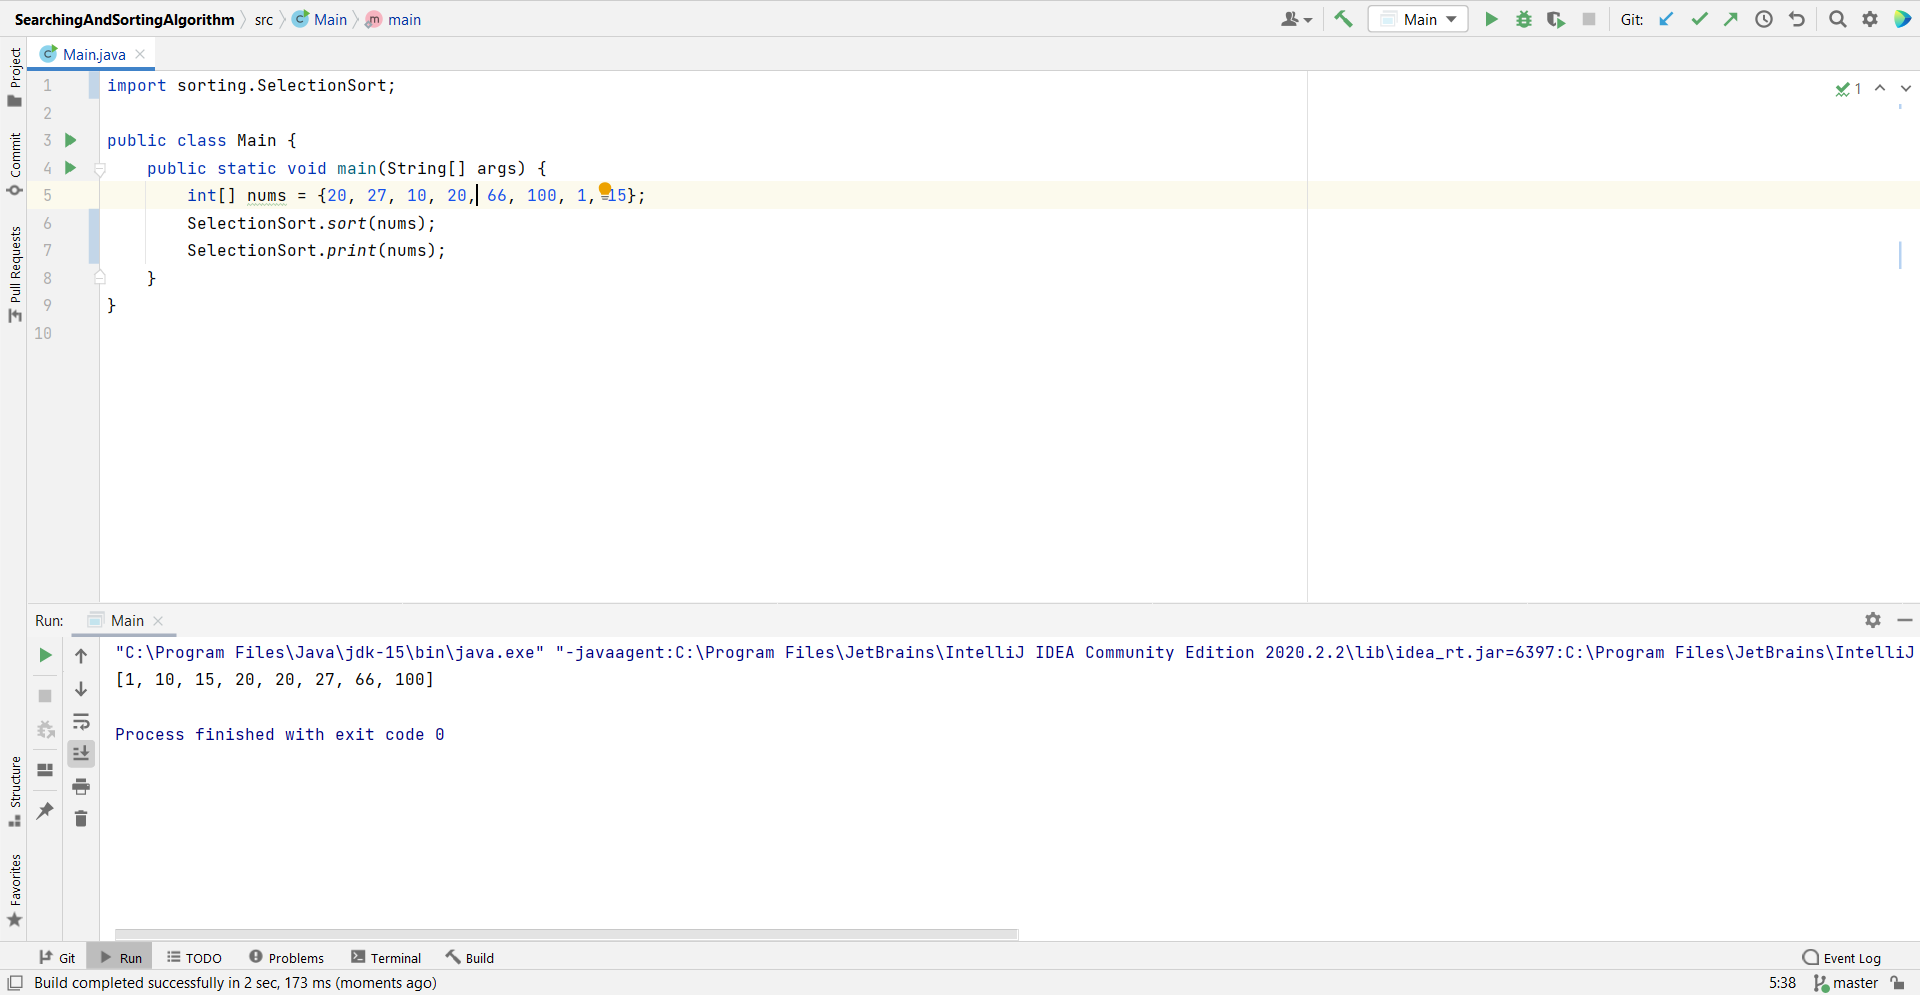1920x995 pixels.
Task: Toggle pin tab in Run panel
Action: (x=45, y=811)
